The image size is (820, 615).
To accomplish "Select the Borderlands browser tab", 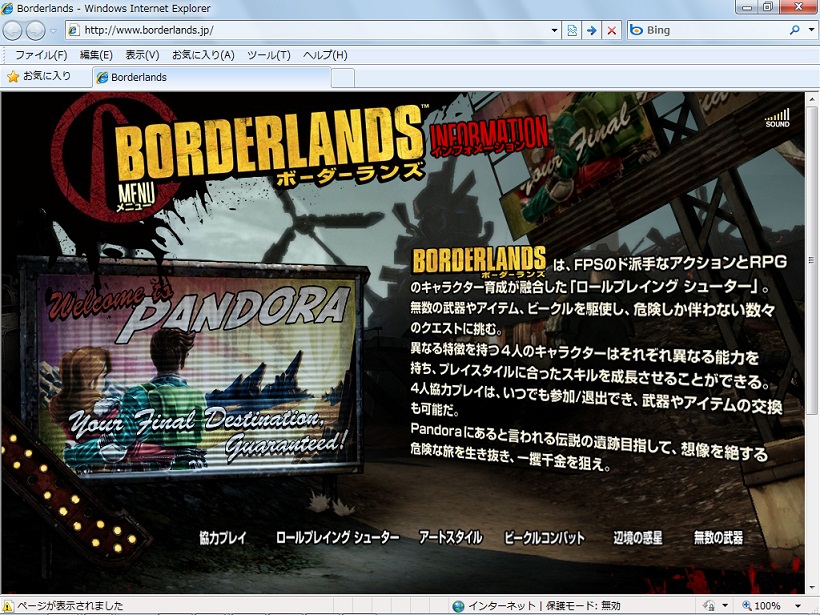I will tap(212, 77).
